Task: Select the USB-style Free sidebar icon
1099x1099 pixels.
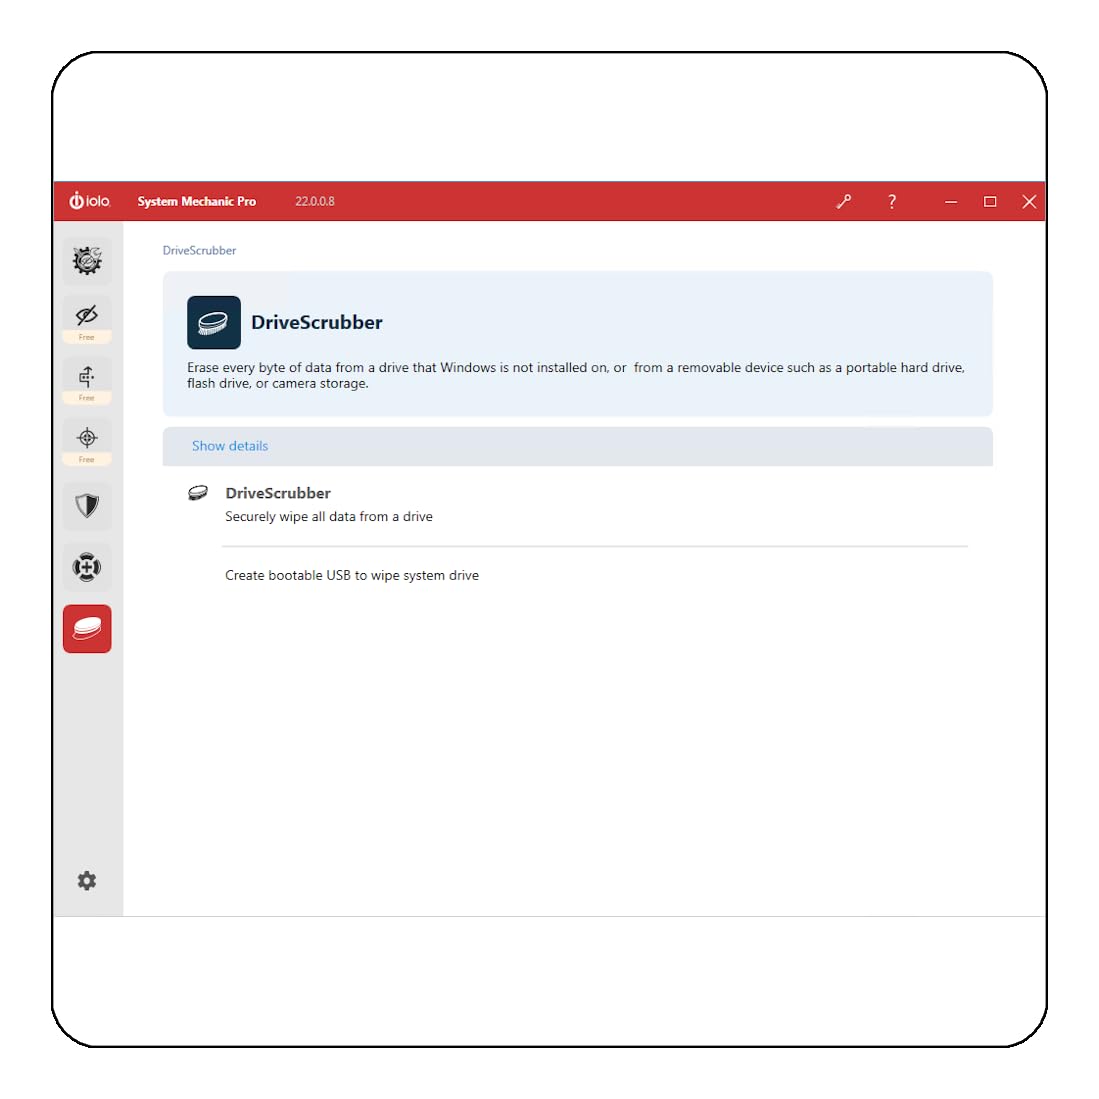Action: pyautogui.click(x=87, y=381)
